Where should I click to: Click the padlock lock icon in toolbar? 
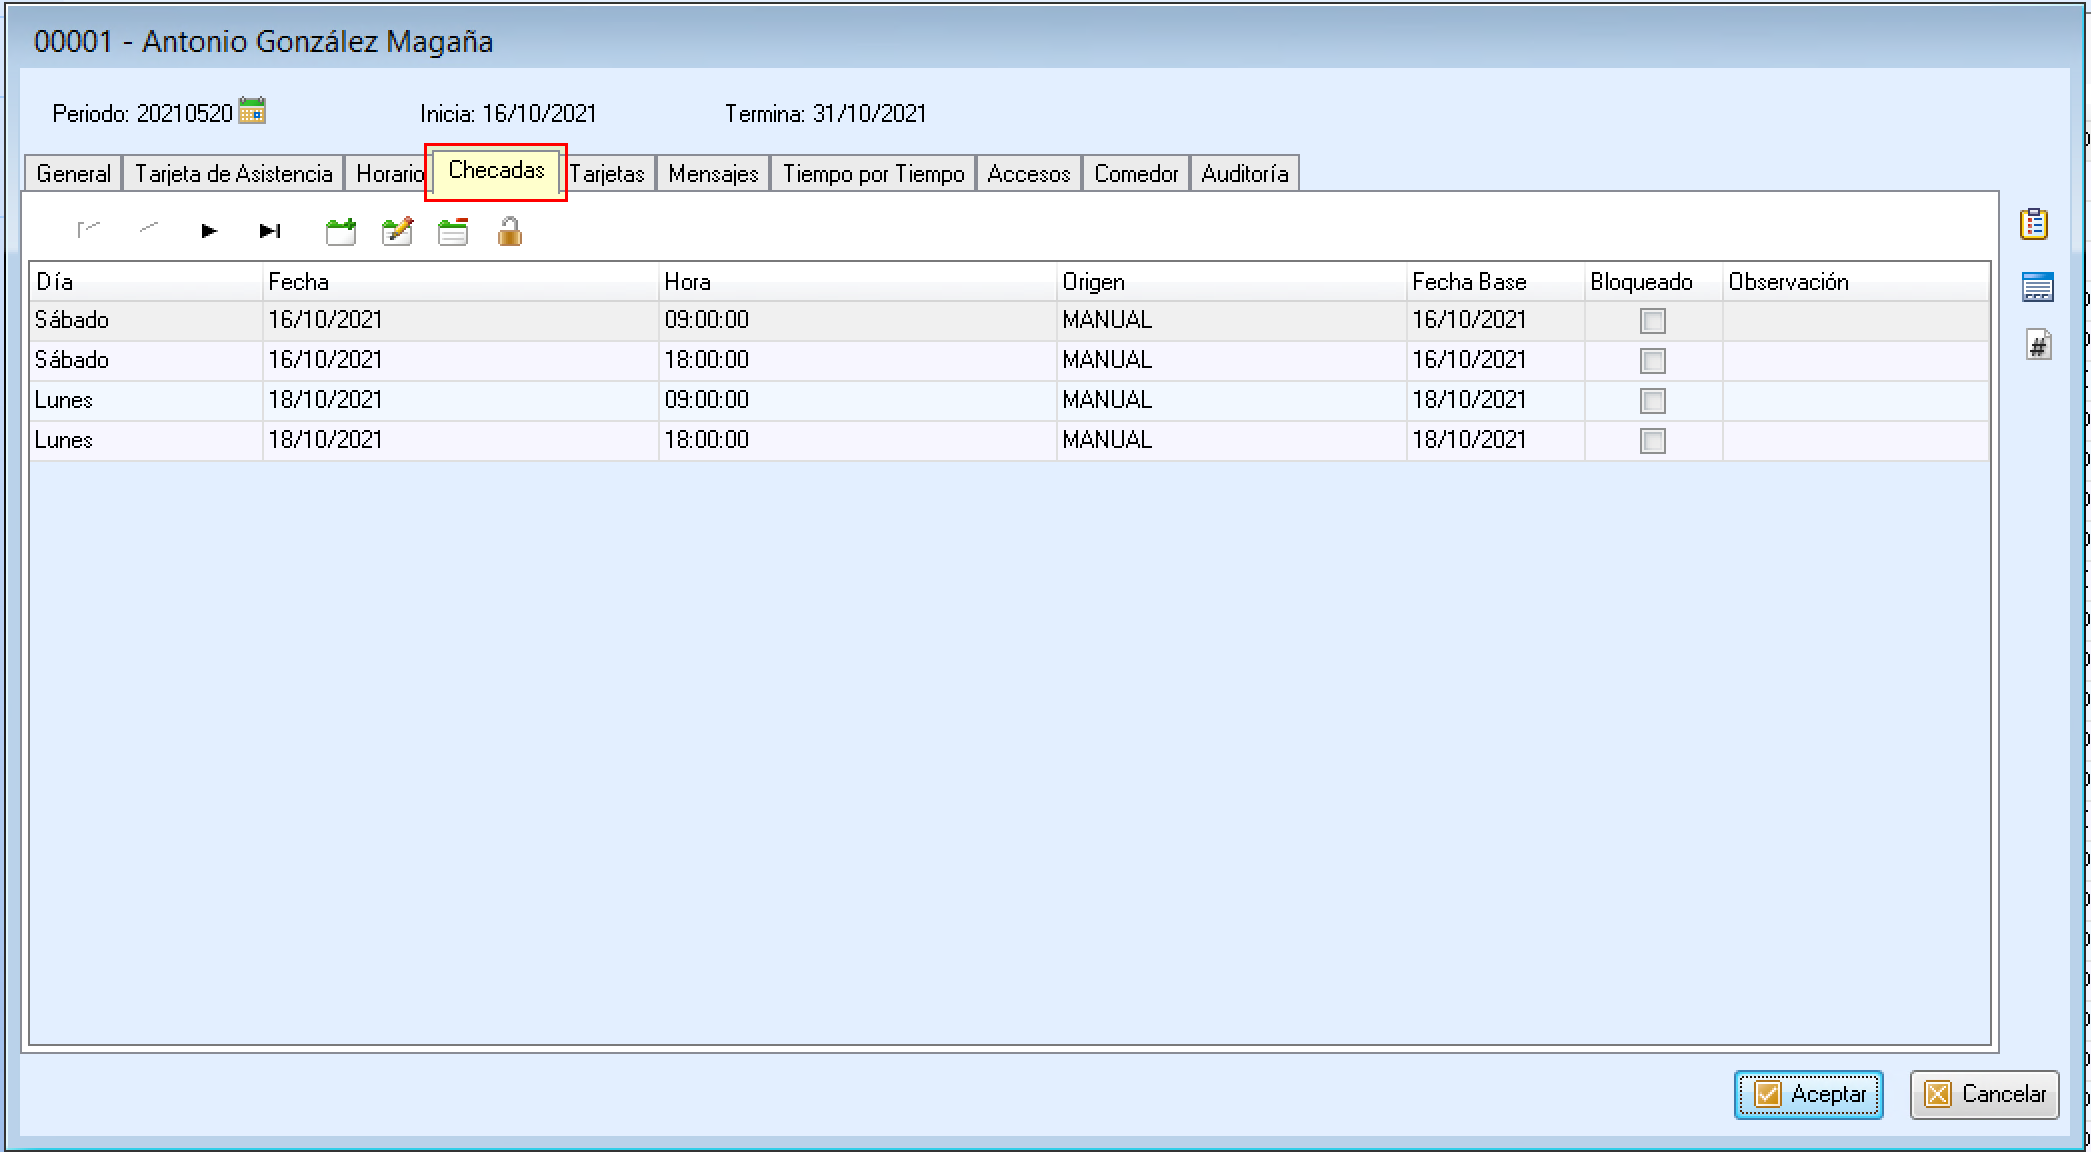coord(510,232)
